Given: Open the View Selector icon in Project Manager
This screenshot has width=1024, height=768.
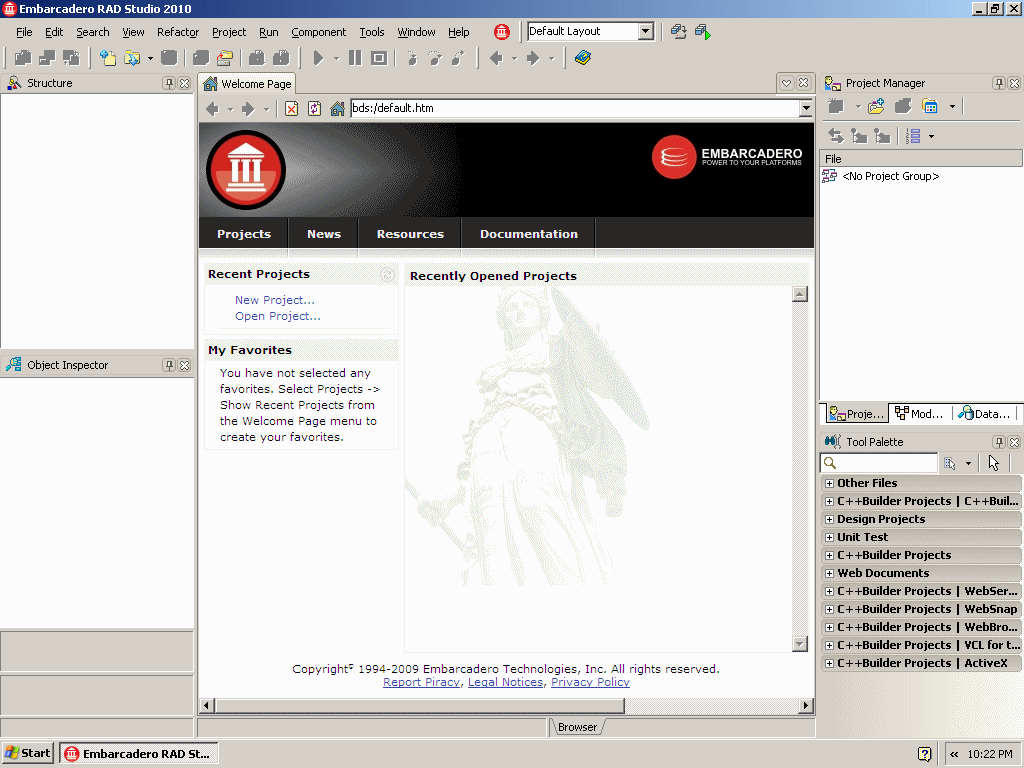Looking at the screenshot, I should (916, 135).
